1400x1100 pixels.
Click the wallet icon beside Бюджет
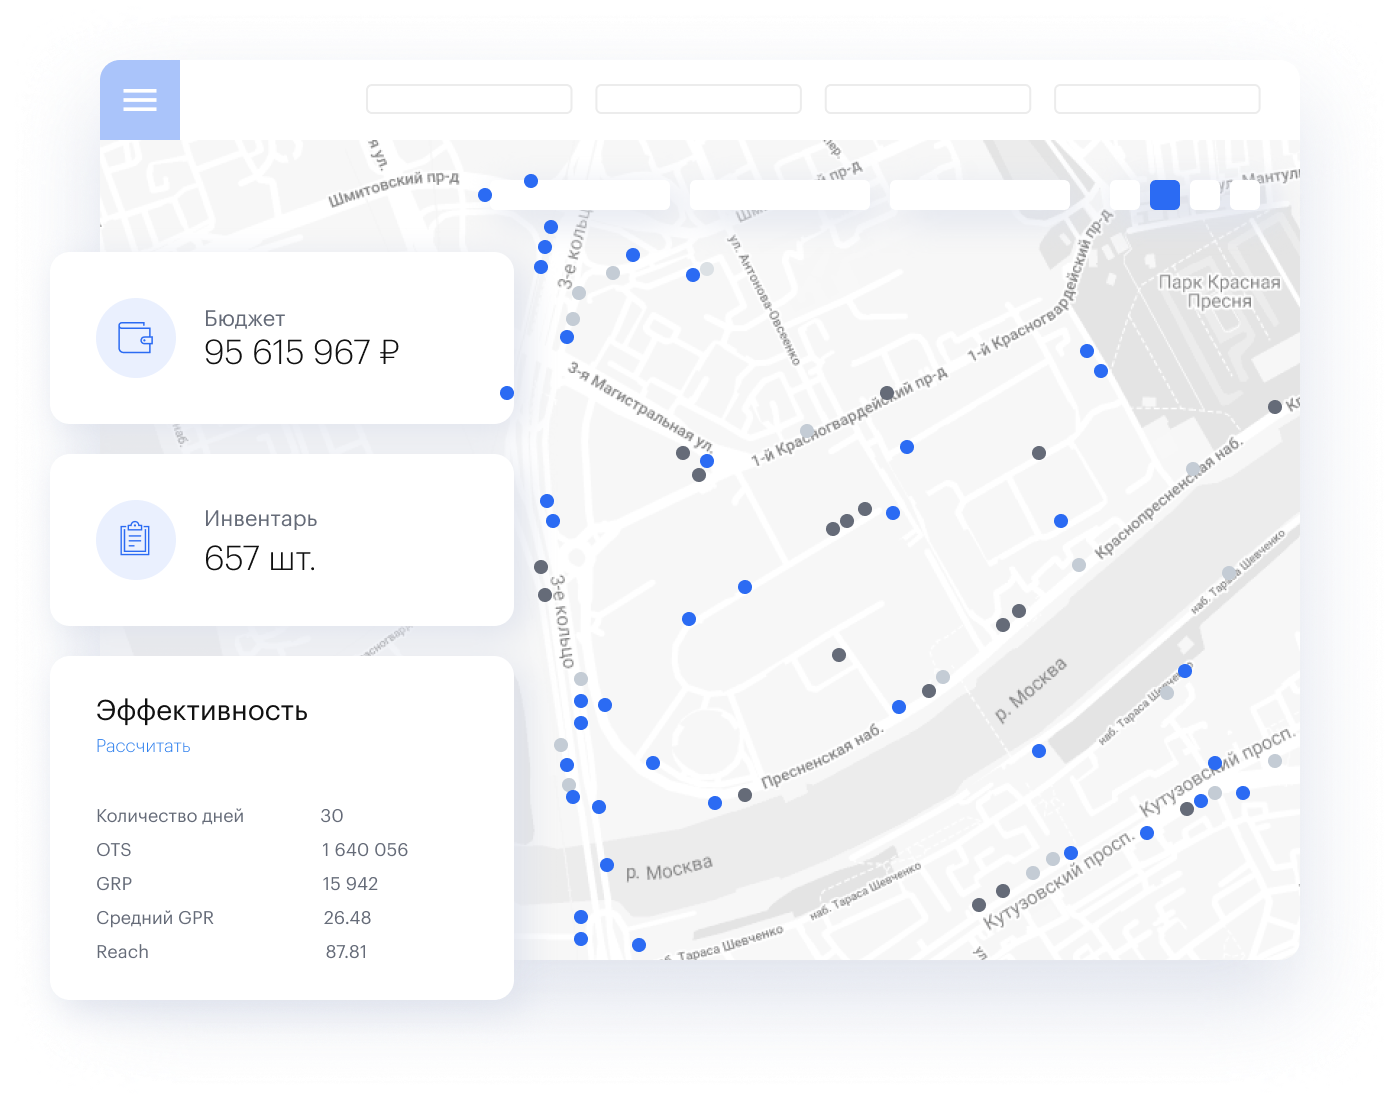coord(135,338)
